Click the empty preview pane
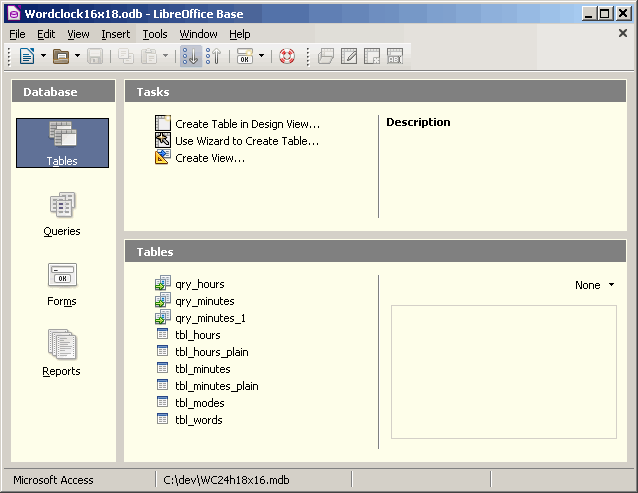The width and height of the screenshot is (638, 493). click(x=504, y=372)
